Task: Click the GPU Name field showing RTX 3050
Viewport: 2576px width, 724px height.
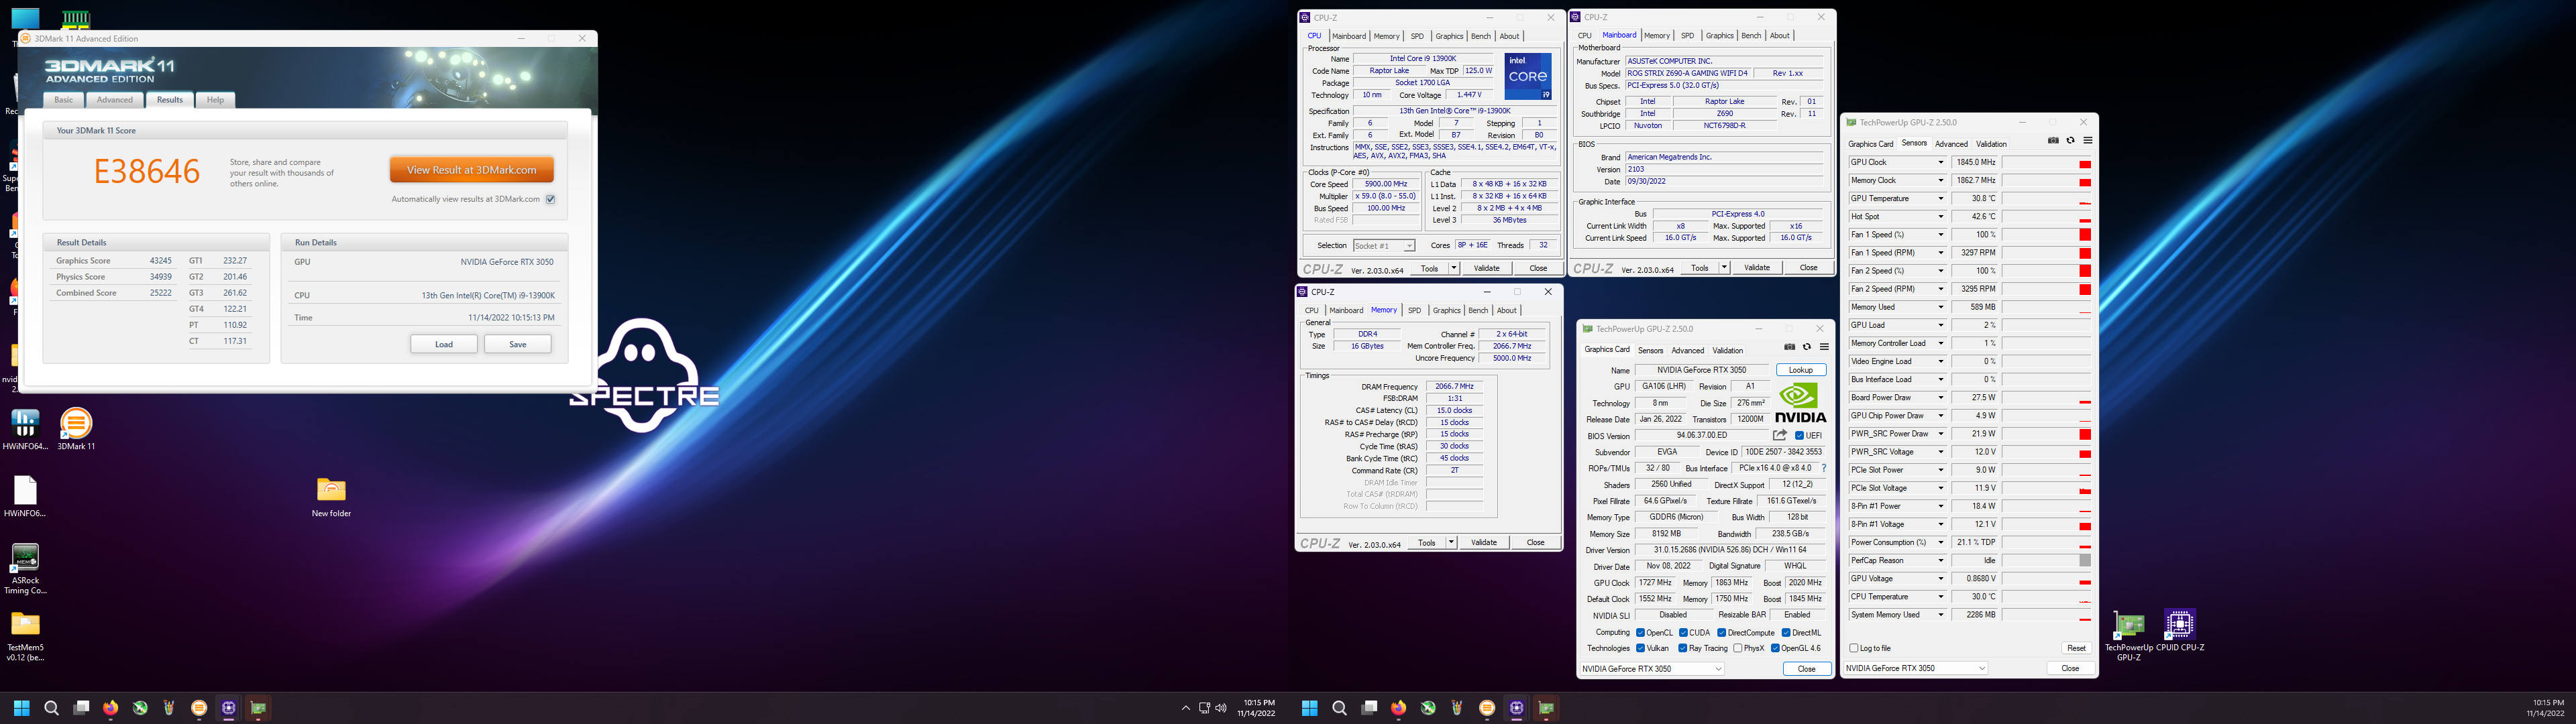Action: (1702, 370)
